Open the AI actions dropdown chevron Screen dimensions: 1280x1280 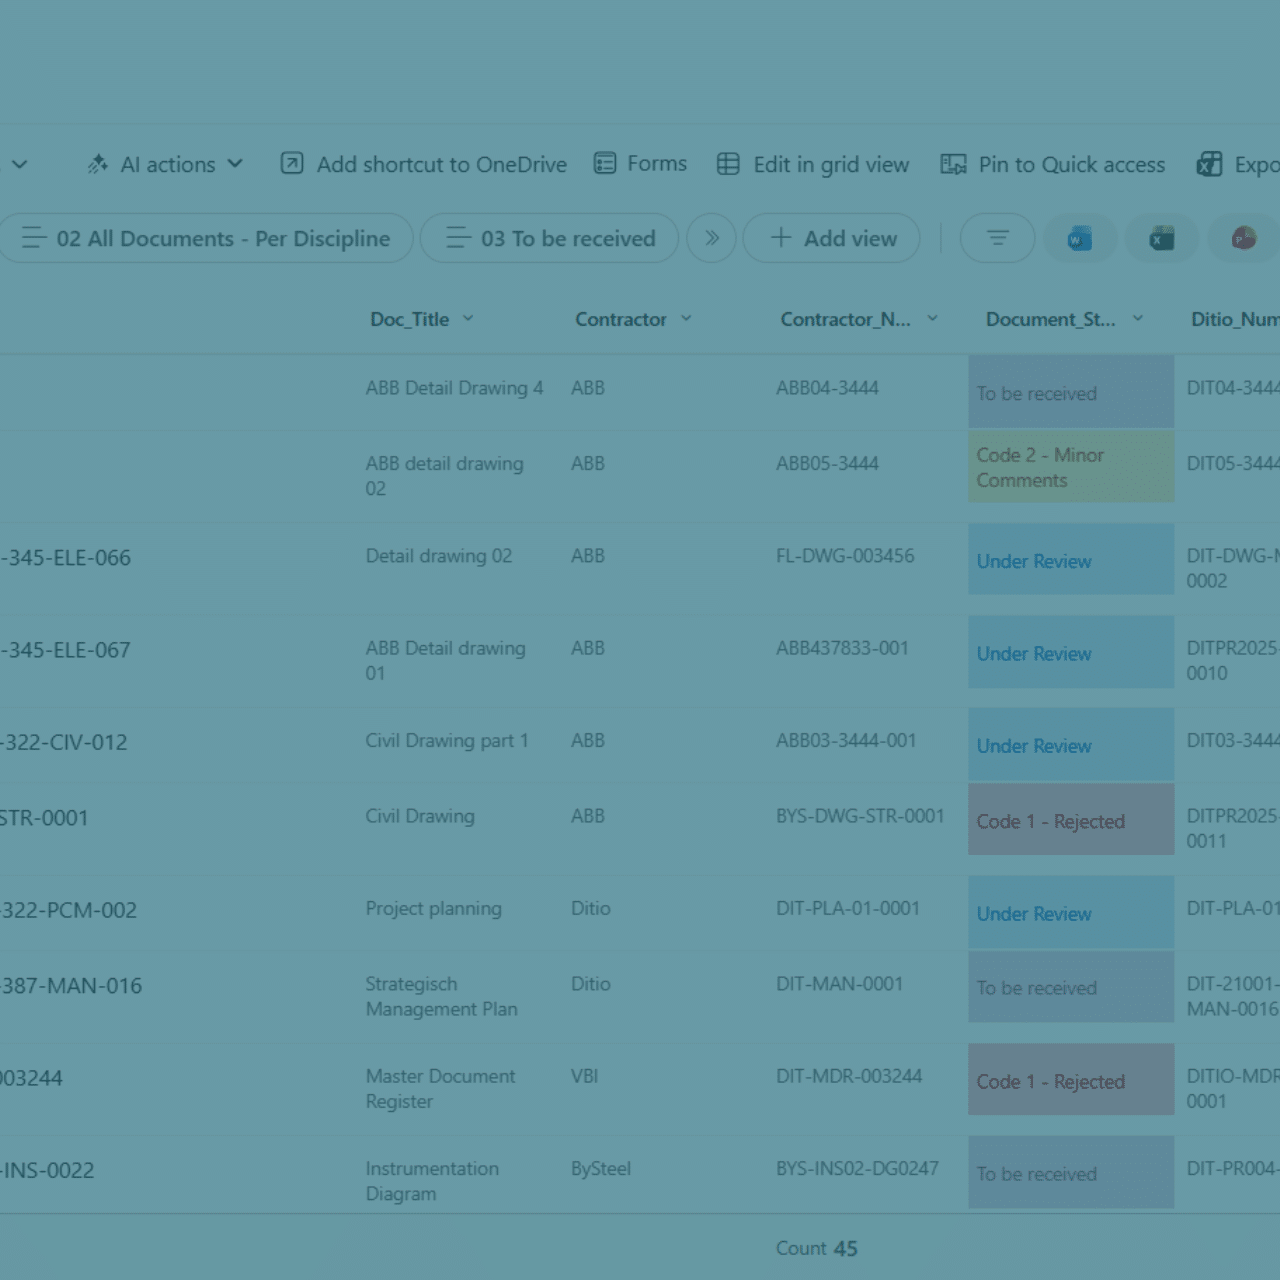[x=236, y=165]
